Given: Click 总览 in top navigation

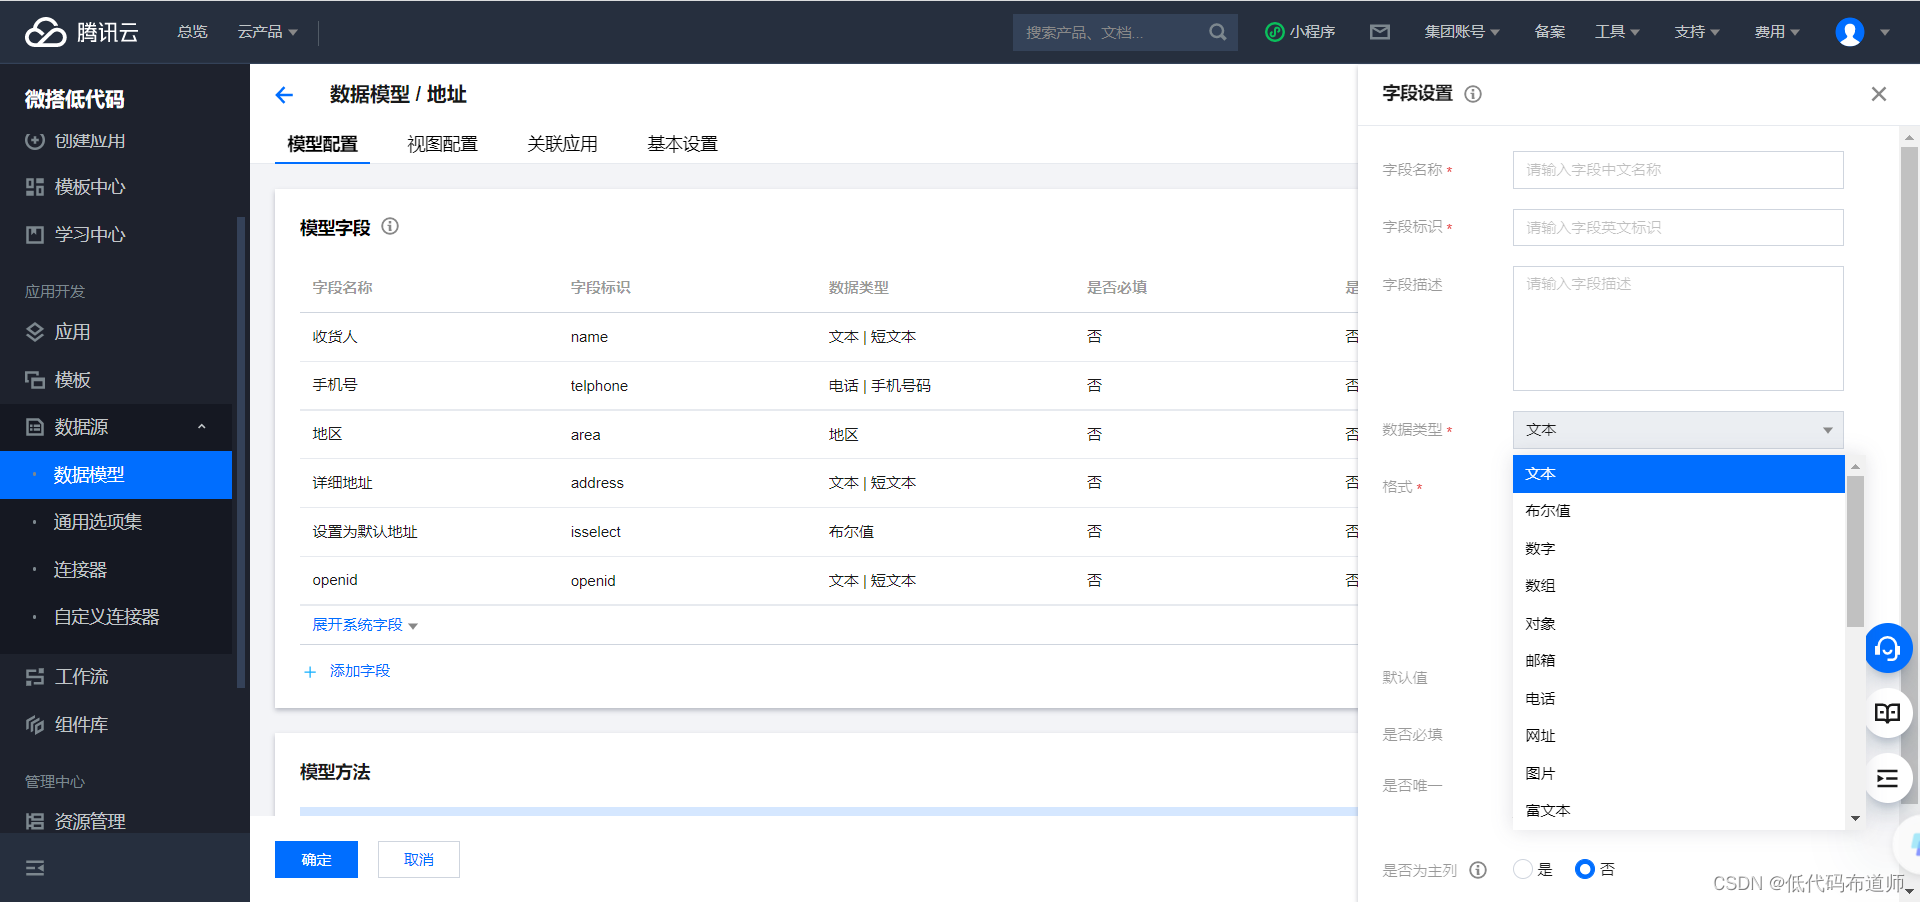Looking at the screenshot, I should (192, 32).
